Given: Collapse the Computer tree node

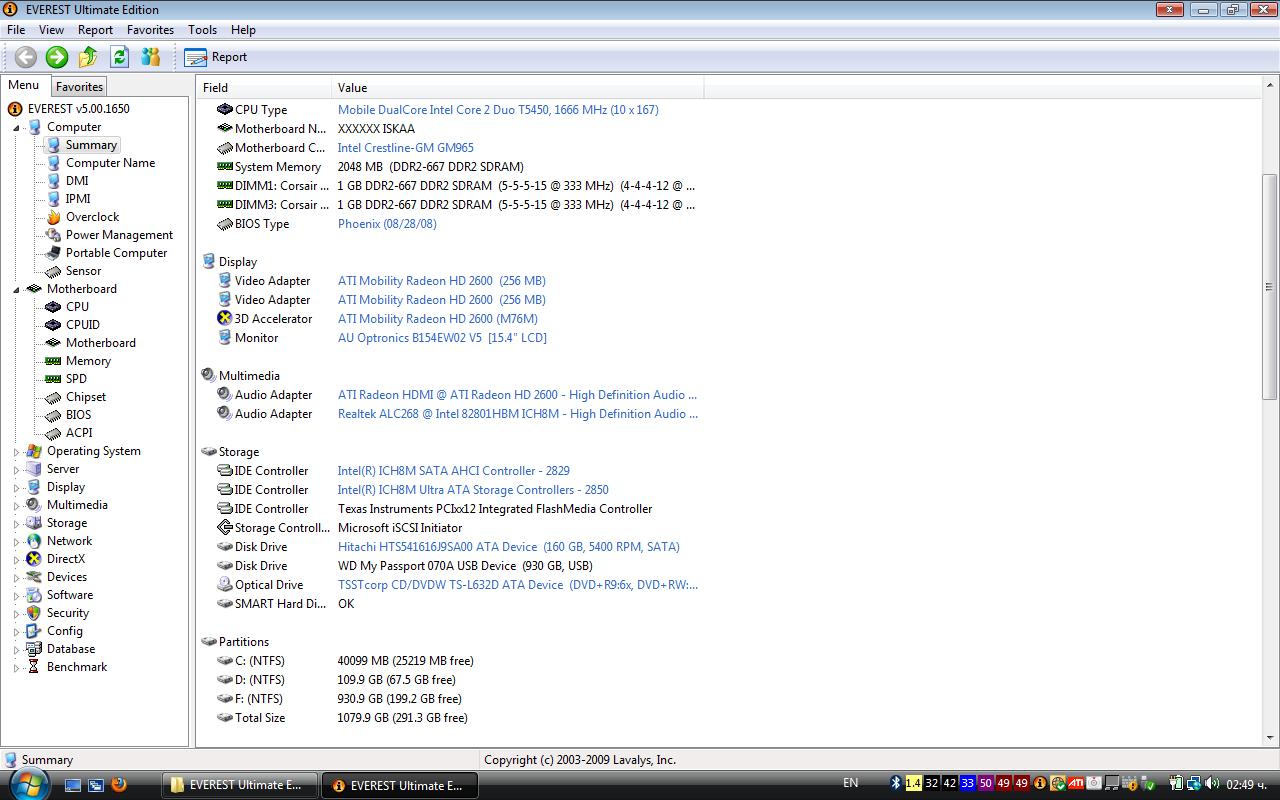Looking at the screenshot, I should pyautogui.click(x=16, y=128).
